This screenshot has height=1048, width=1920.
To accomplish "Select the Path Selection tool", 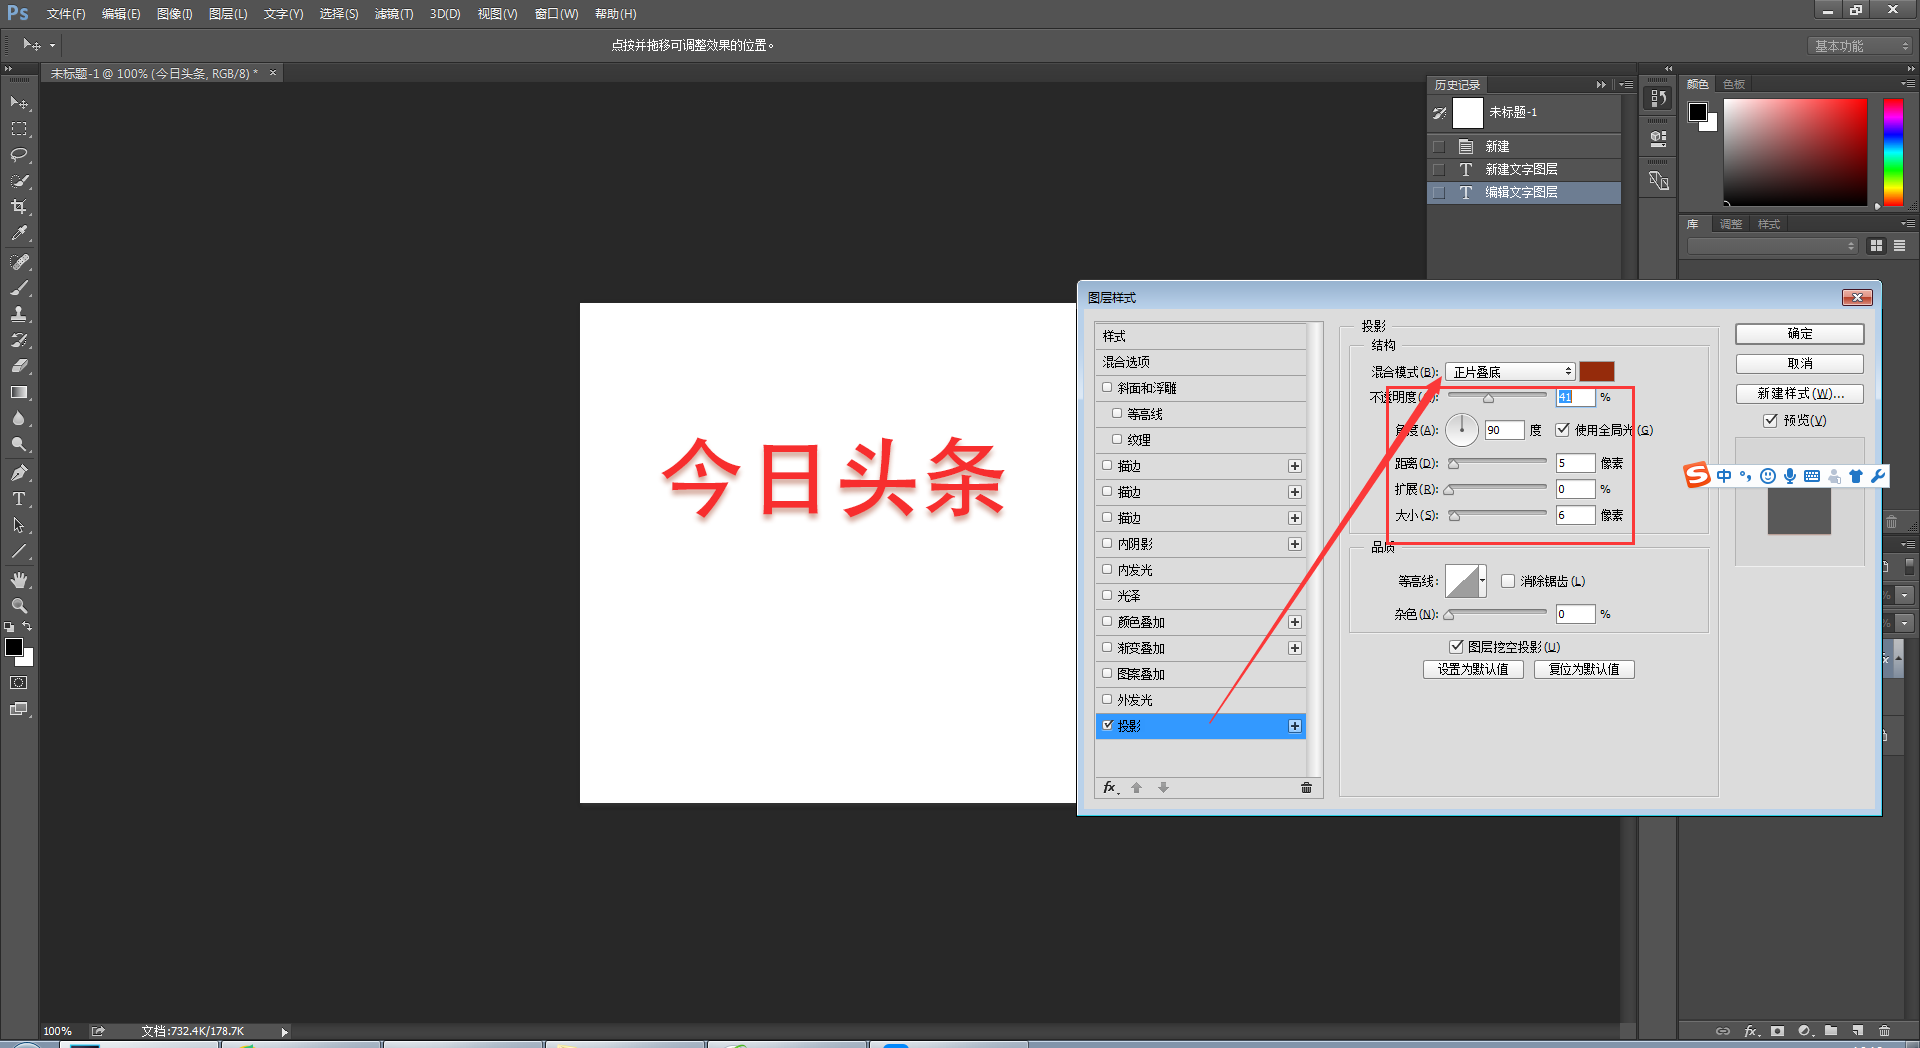I will click(19, 525).
